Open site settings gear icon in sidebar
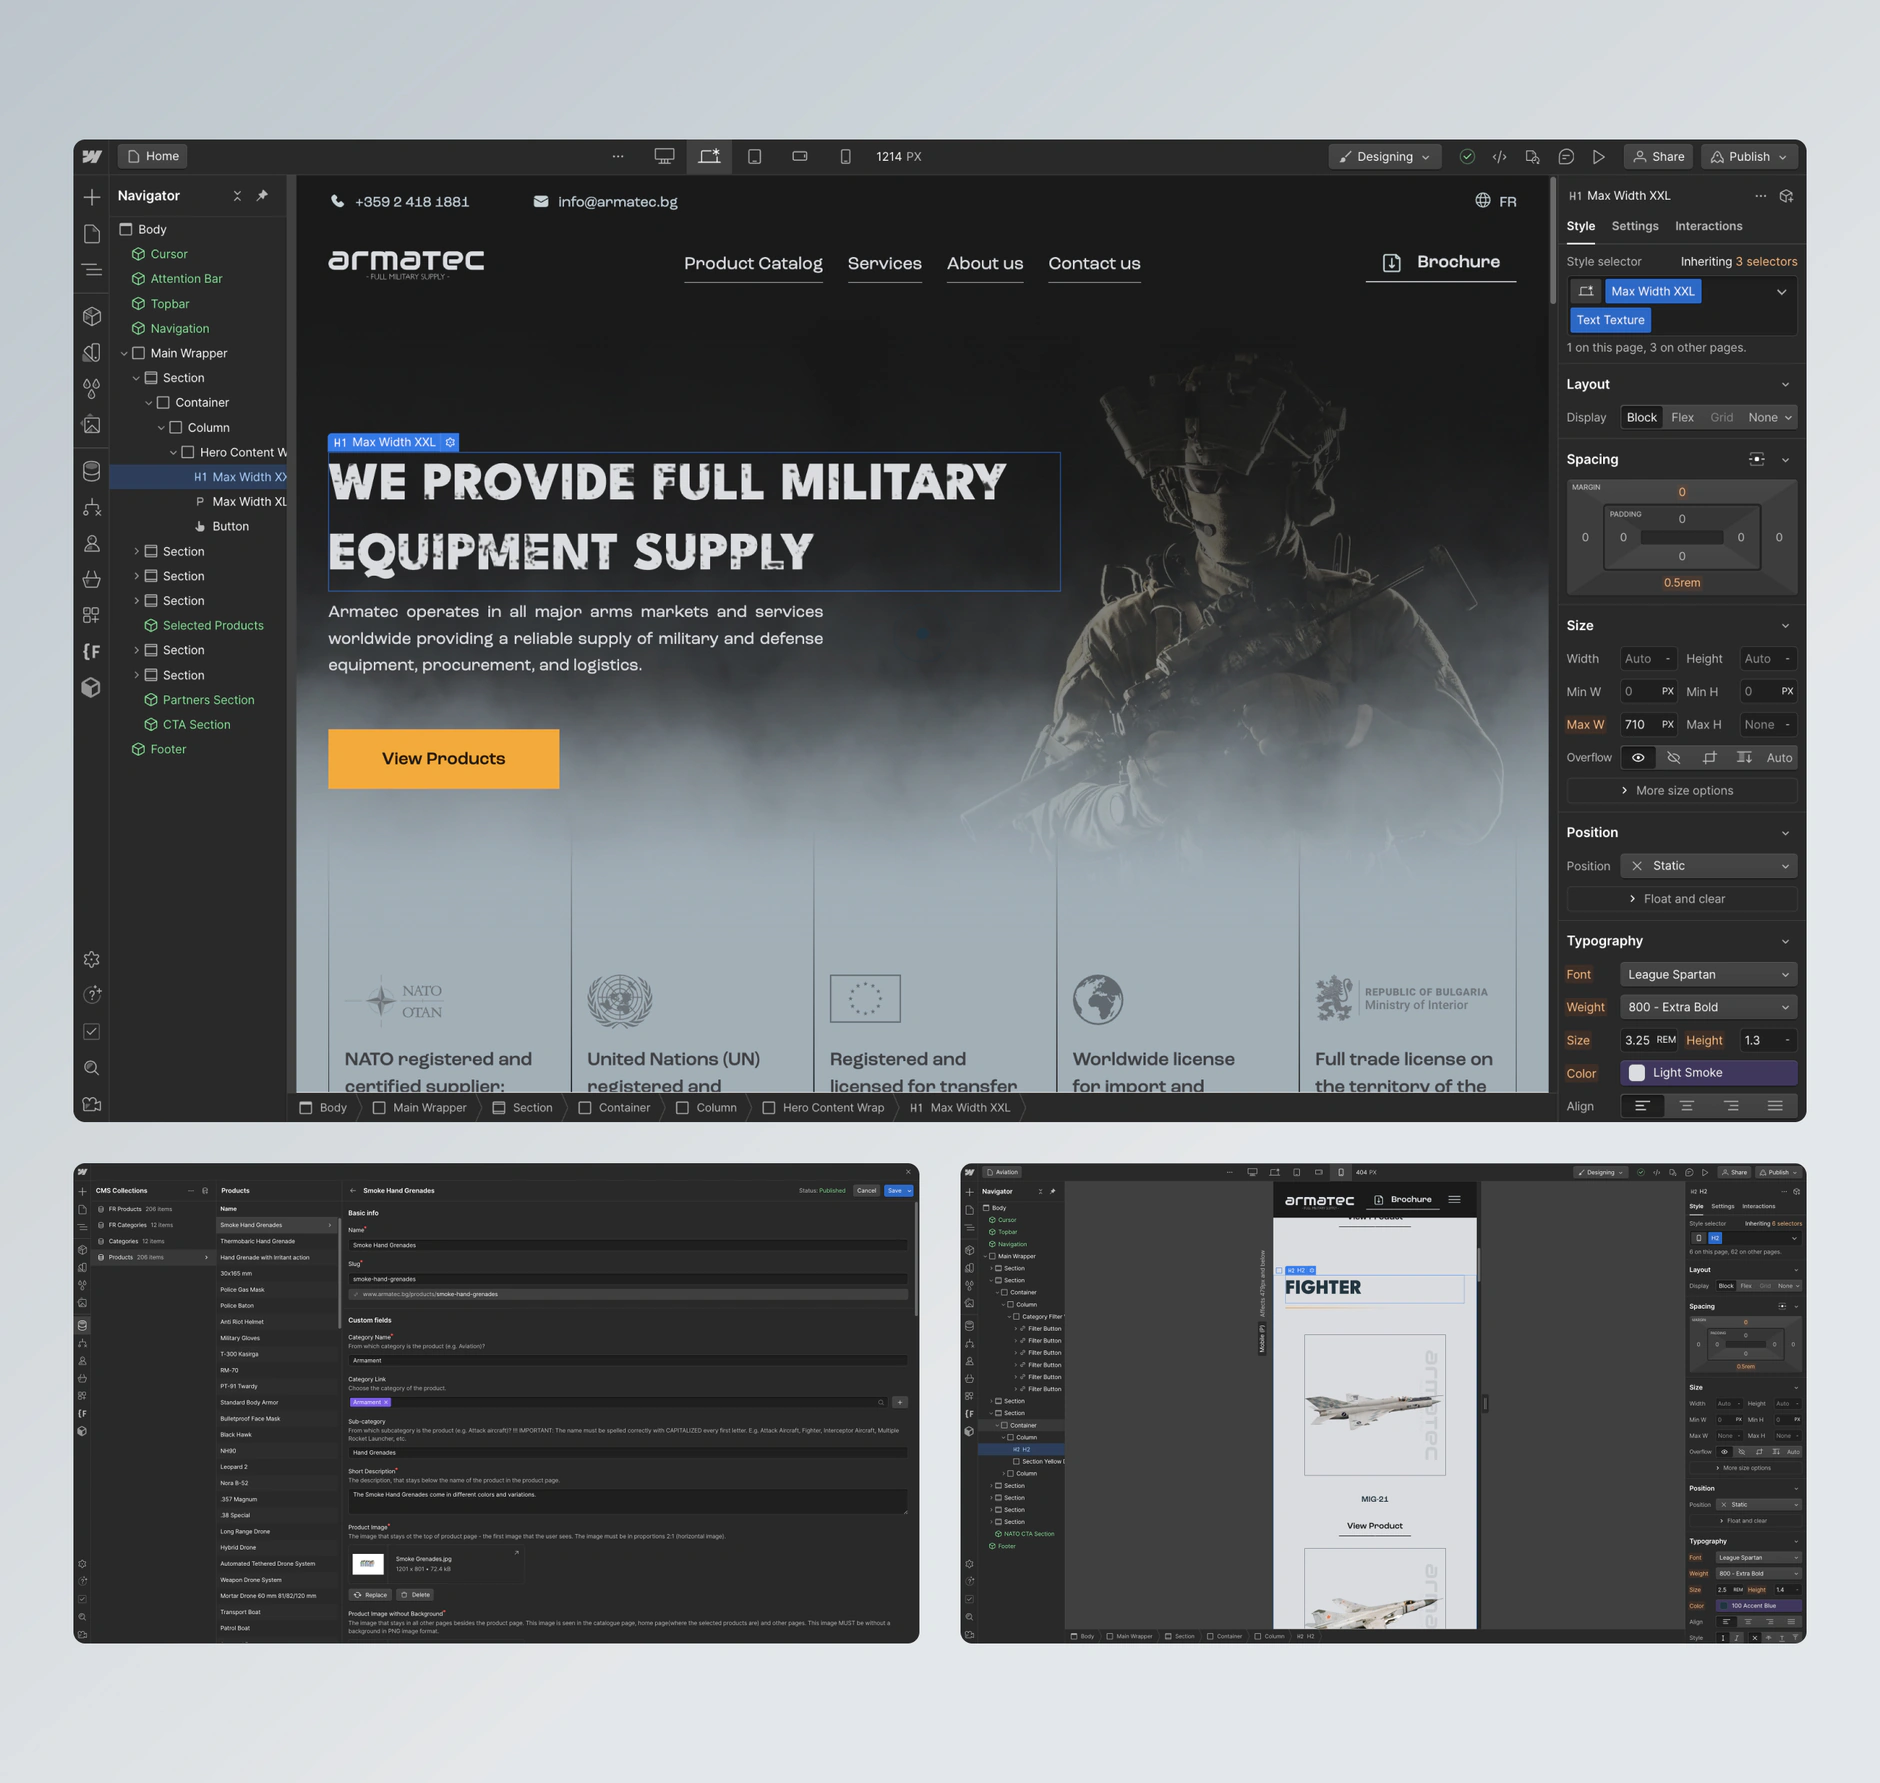 click(91, 959)
